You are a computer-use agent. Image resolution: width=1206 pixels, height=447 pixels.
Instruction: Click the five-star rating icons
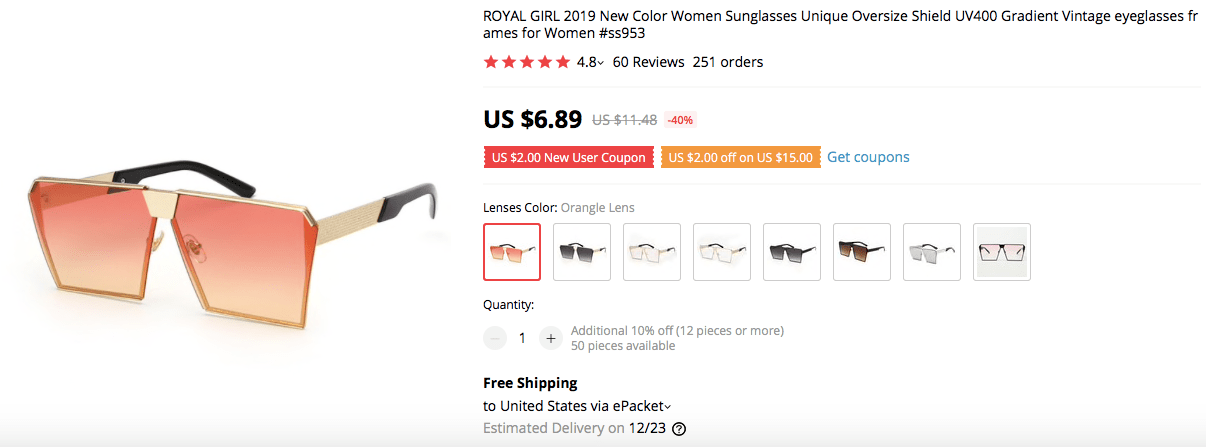[526, 62]
